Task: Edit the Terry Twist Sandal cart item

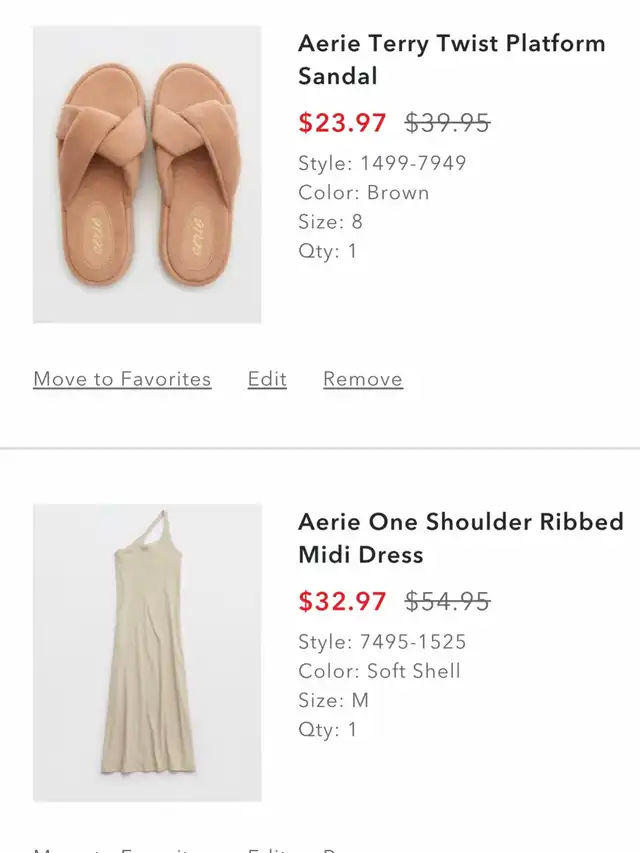Action: [x=267, y=379]
